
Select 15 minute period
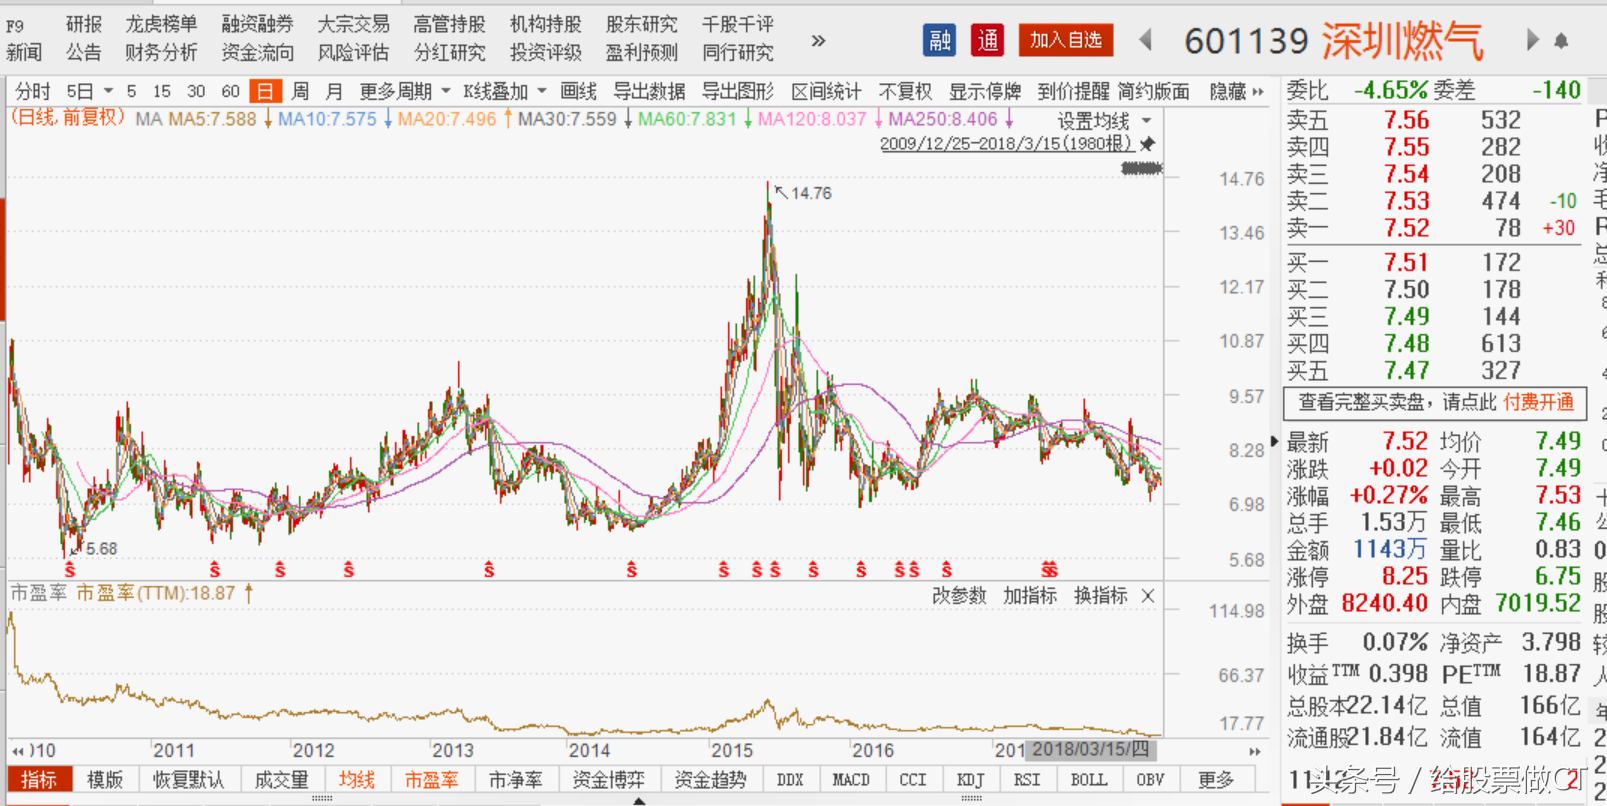(162, 91)
